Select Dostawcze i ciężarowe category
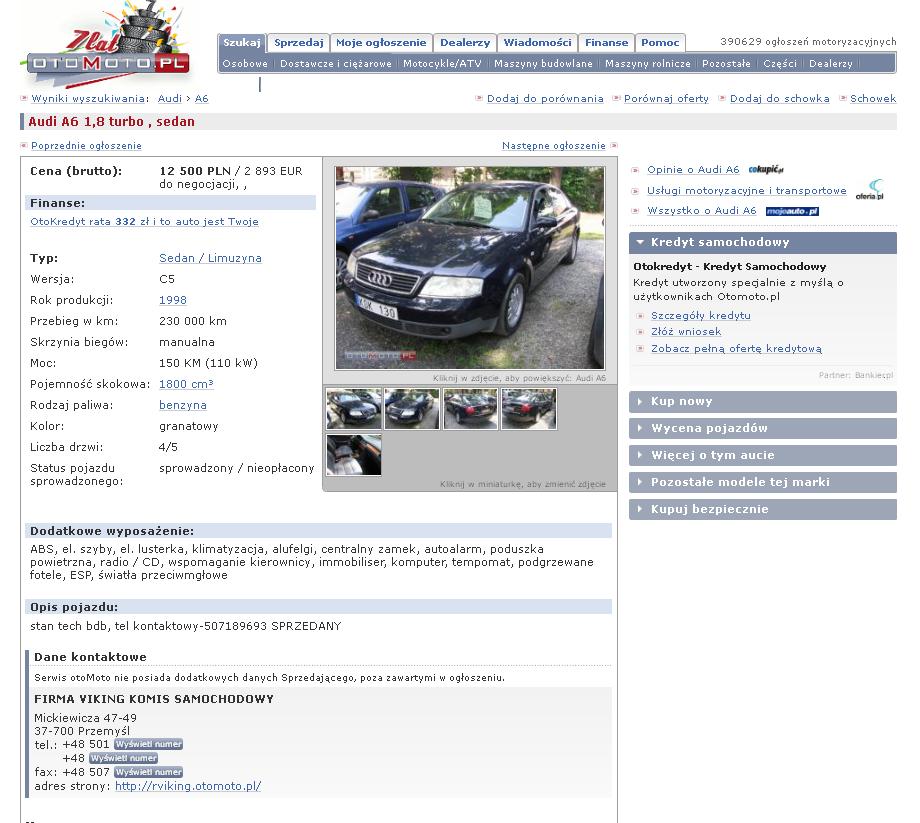 pyautogui.click(x=336, y=63)
